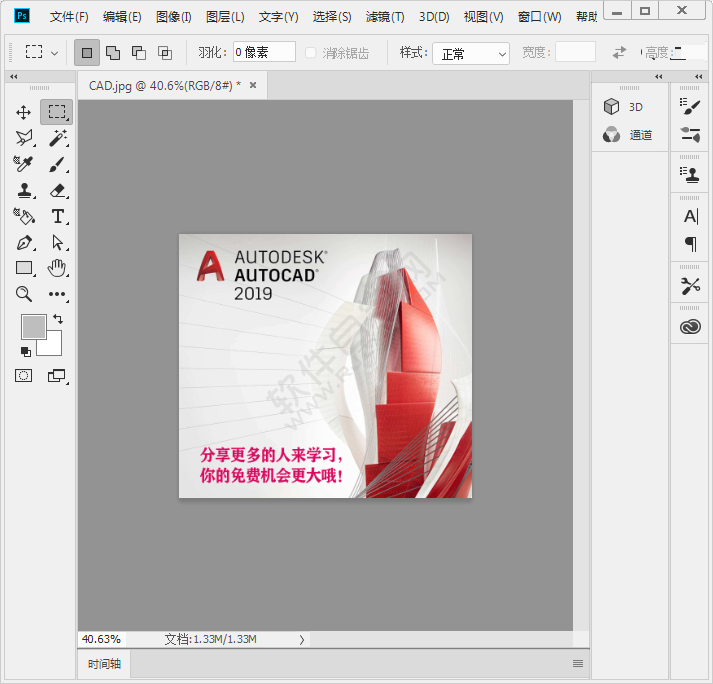Change screen mode button
The height and width of the screenshot is (684, 713).
(x=57, y=376)
